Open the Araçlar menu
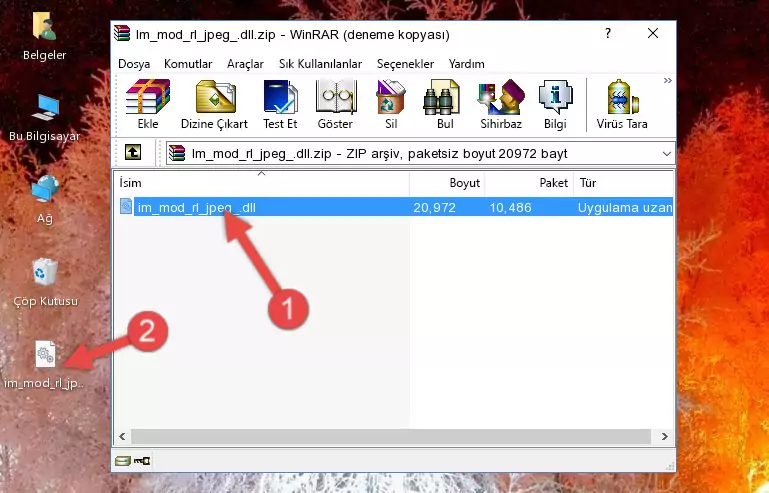Screen dimensions: 769x493 pos(245,64)
